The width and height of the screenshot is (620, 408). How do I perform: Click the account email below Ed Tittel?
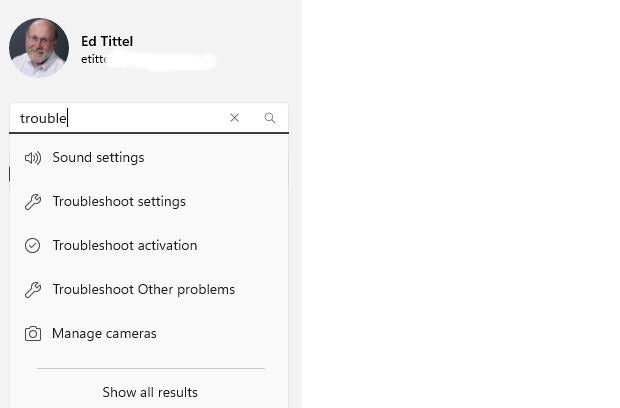140,60
